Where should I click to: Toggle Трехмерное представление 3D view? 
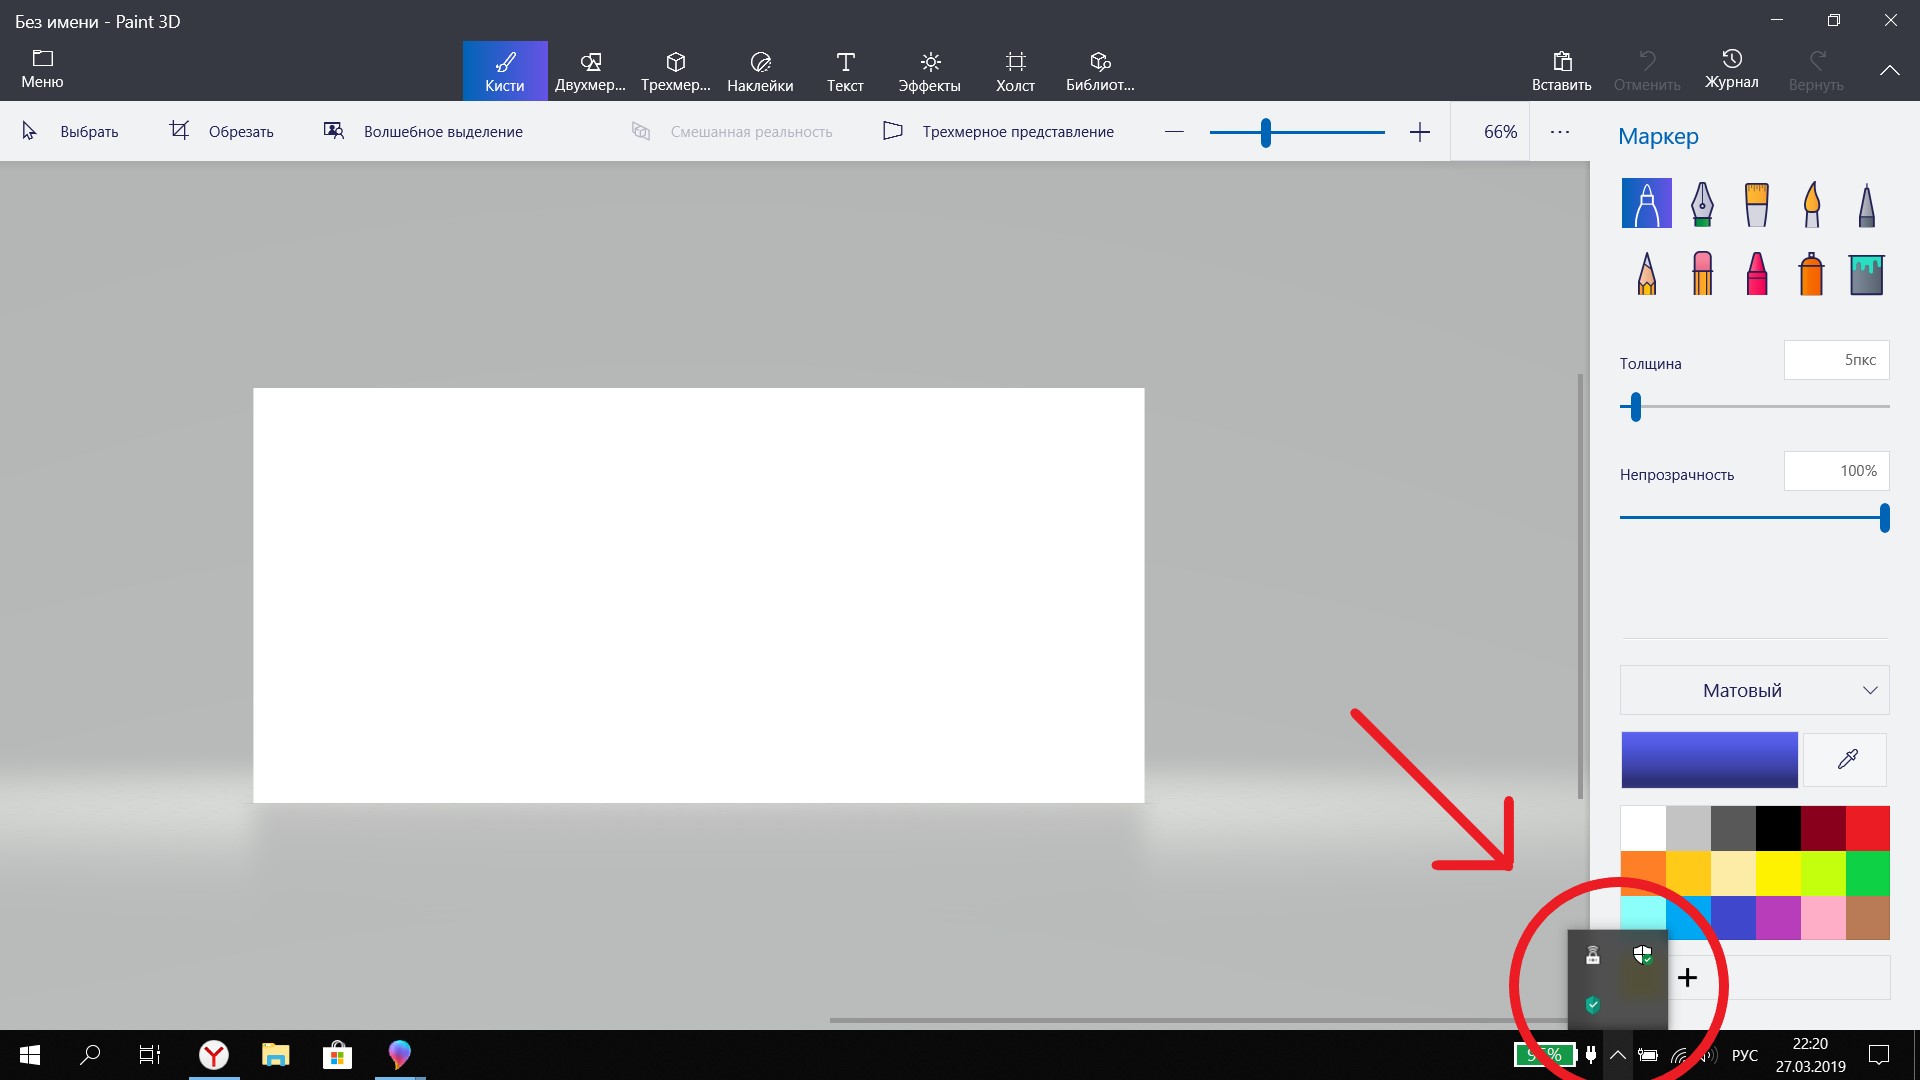998,131
